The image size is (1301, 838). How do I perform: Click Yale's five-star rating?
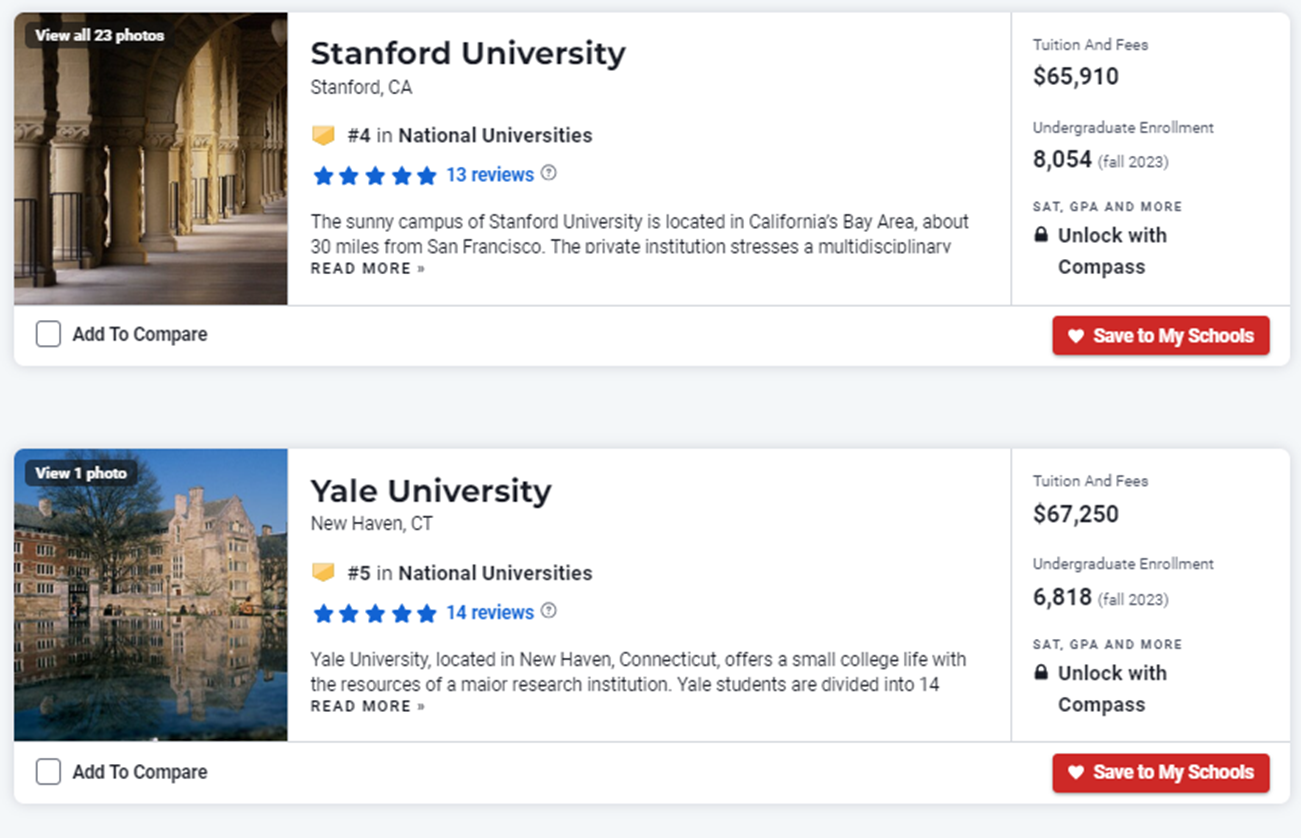[375, 613]
